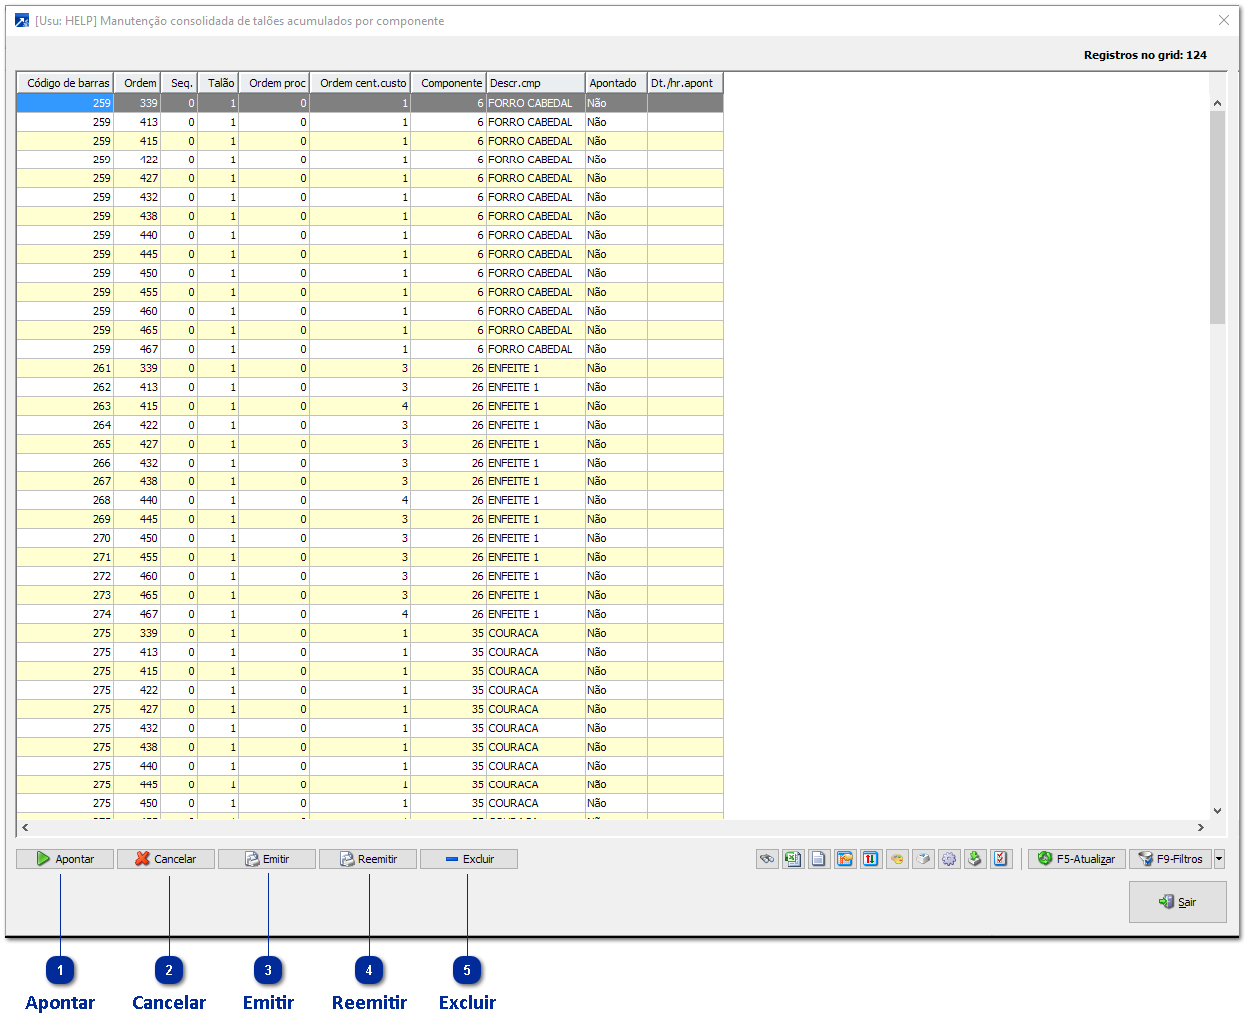Open the dropdown arrow beside F9-Filtros
The width and height of the screenshot is (1248, 1031).
[1219, 859]
